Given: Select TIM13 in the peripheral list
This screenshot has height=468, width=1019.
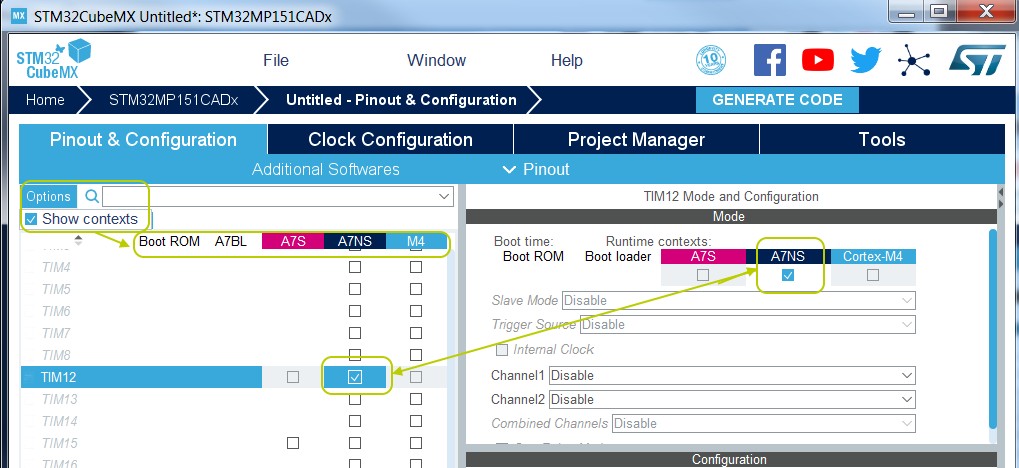Looking at the screenshot, I should coord(59,399).
